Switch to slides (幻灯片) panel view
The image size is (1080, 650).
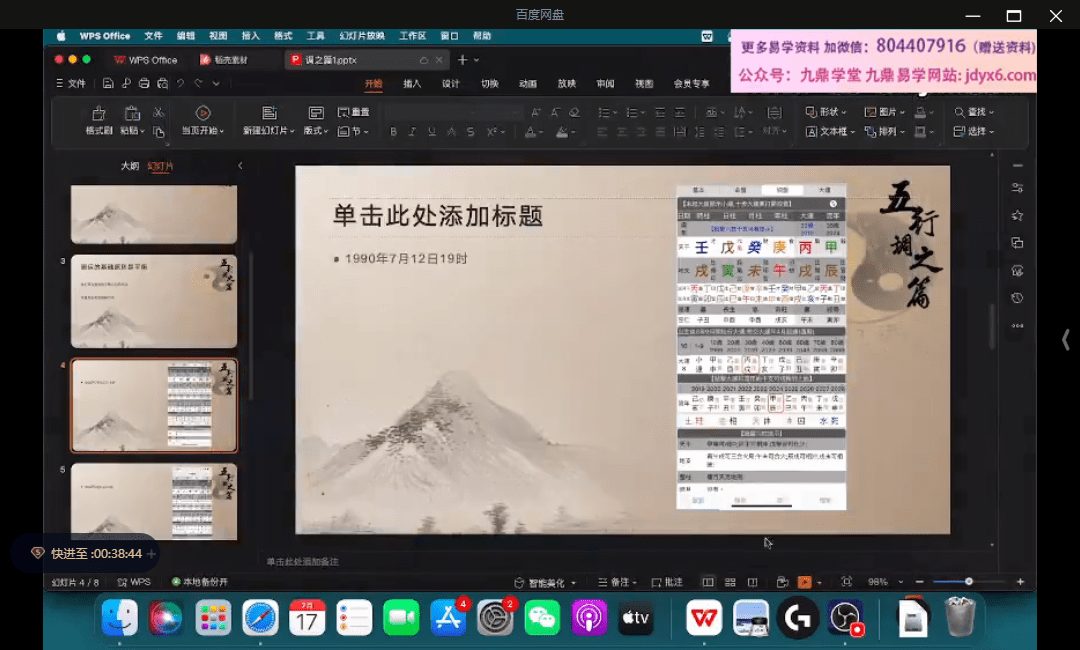click(x=160, y=166)
